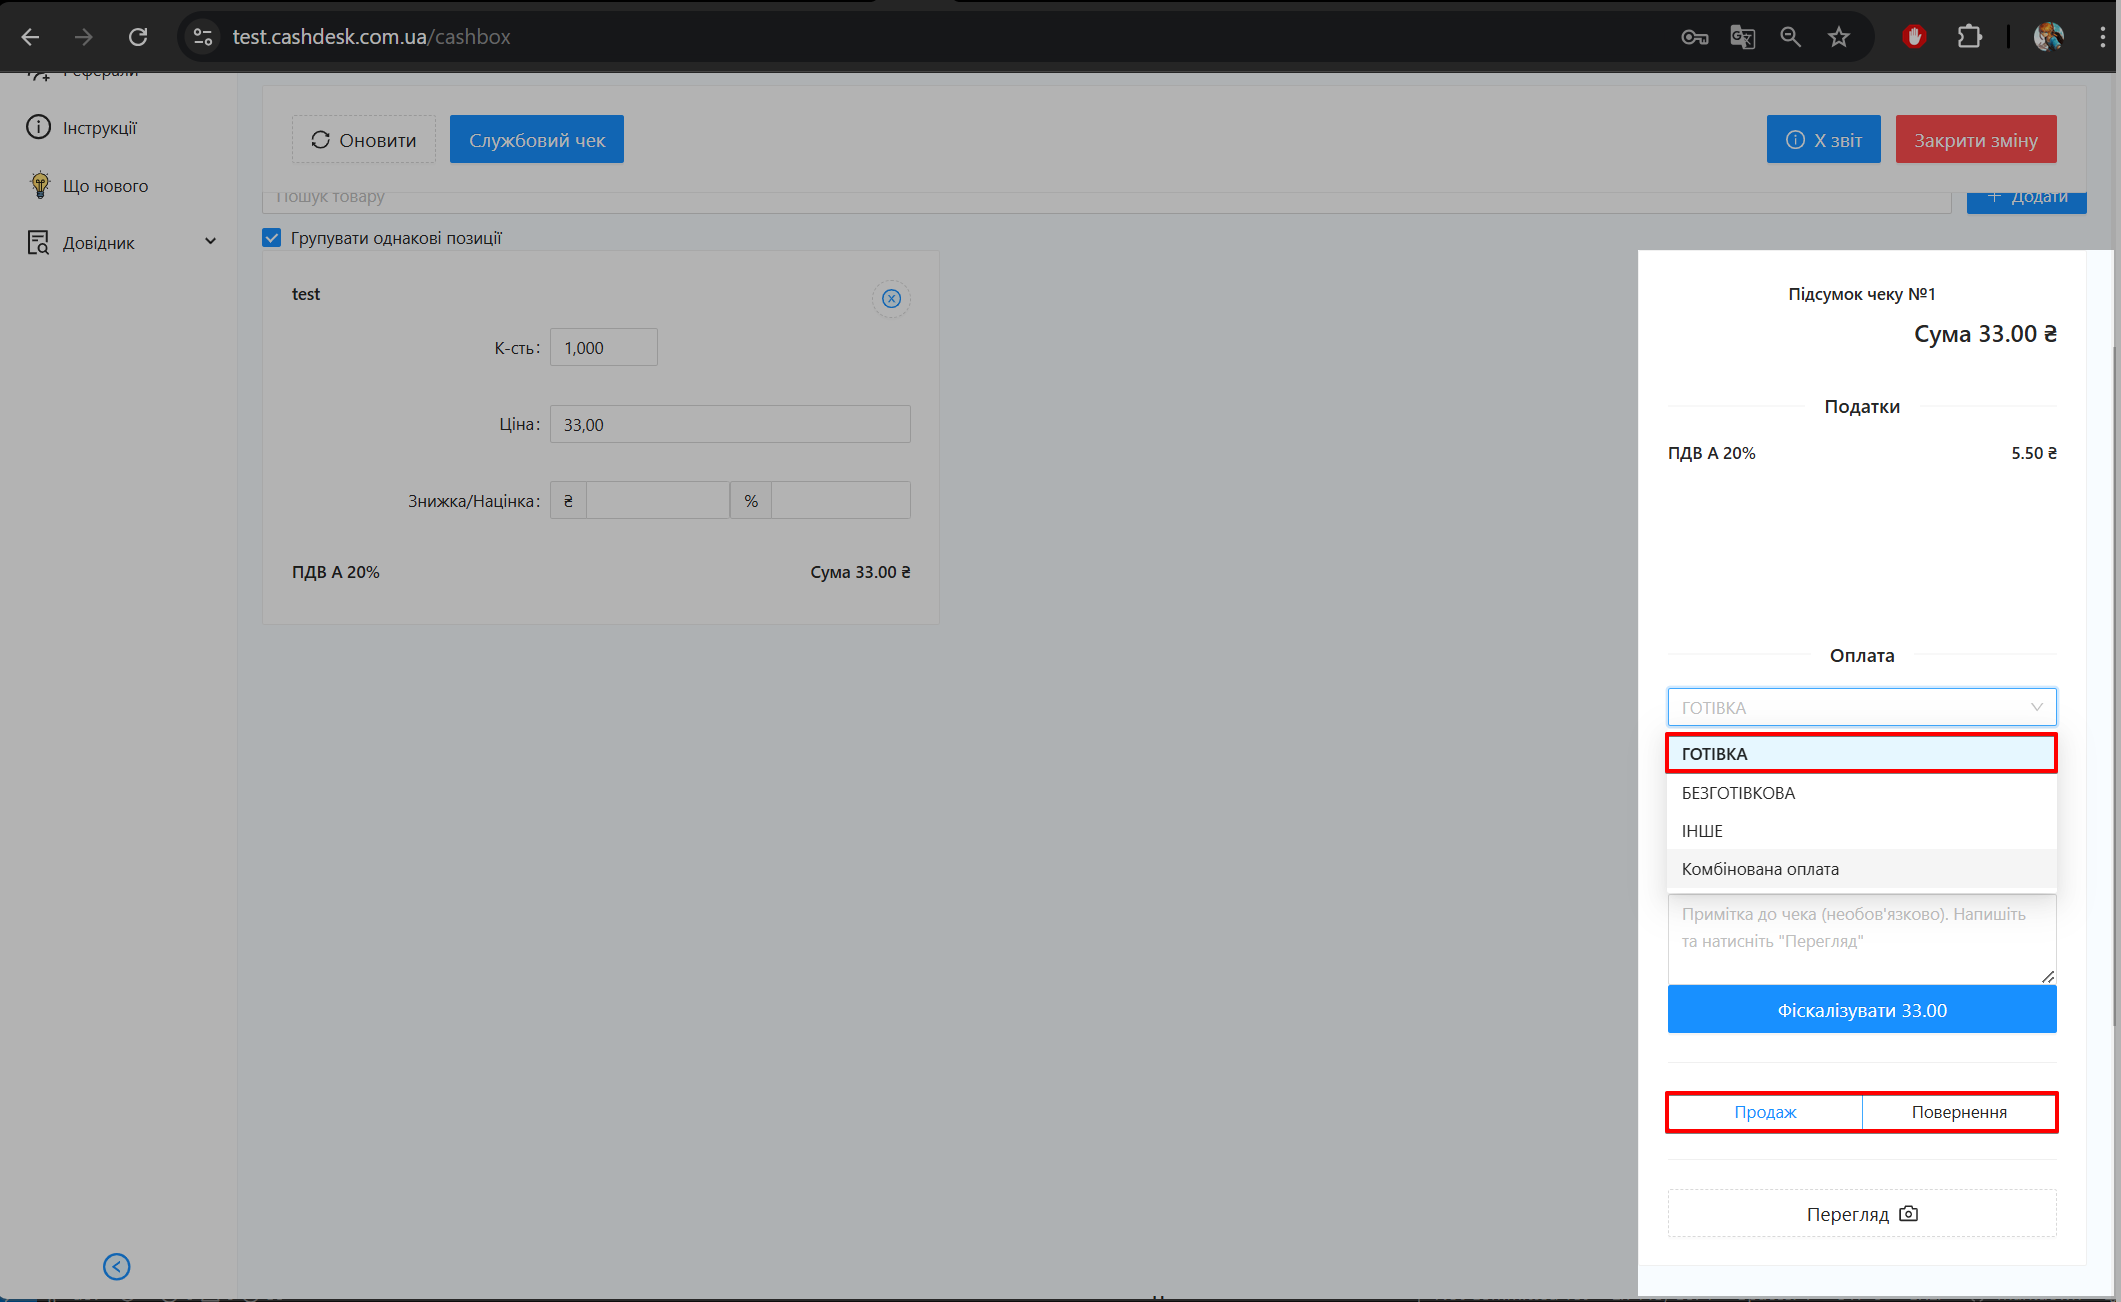Bookmark the page with the star icon
The height and width of the screenshot is (1302, 2121).
click(1838, 37)
